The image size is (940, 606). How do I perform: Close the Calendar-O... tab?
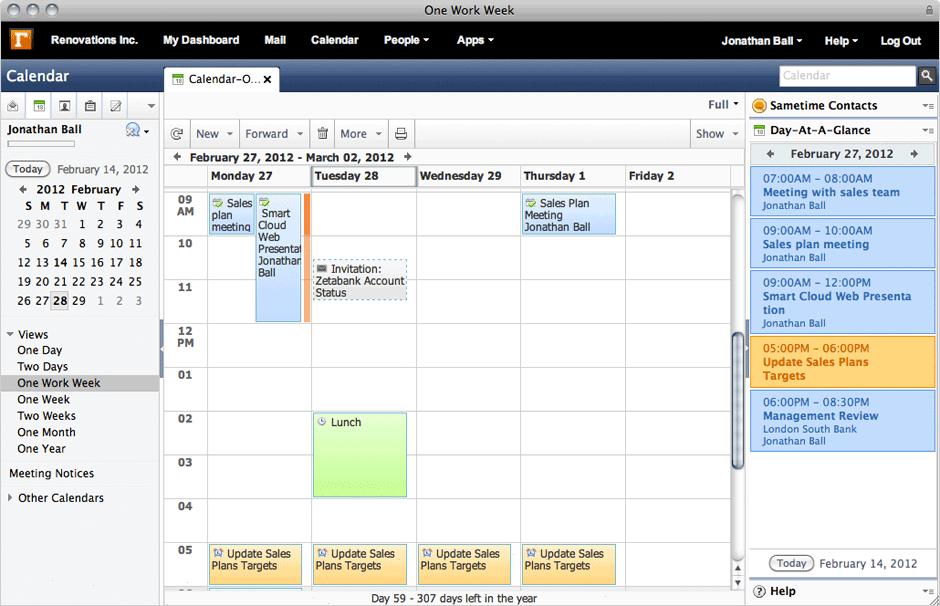tap(267, 79)
